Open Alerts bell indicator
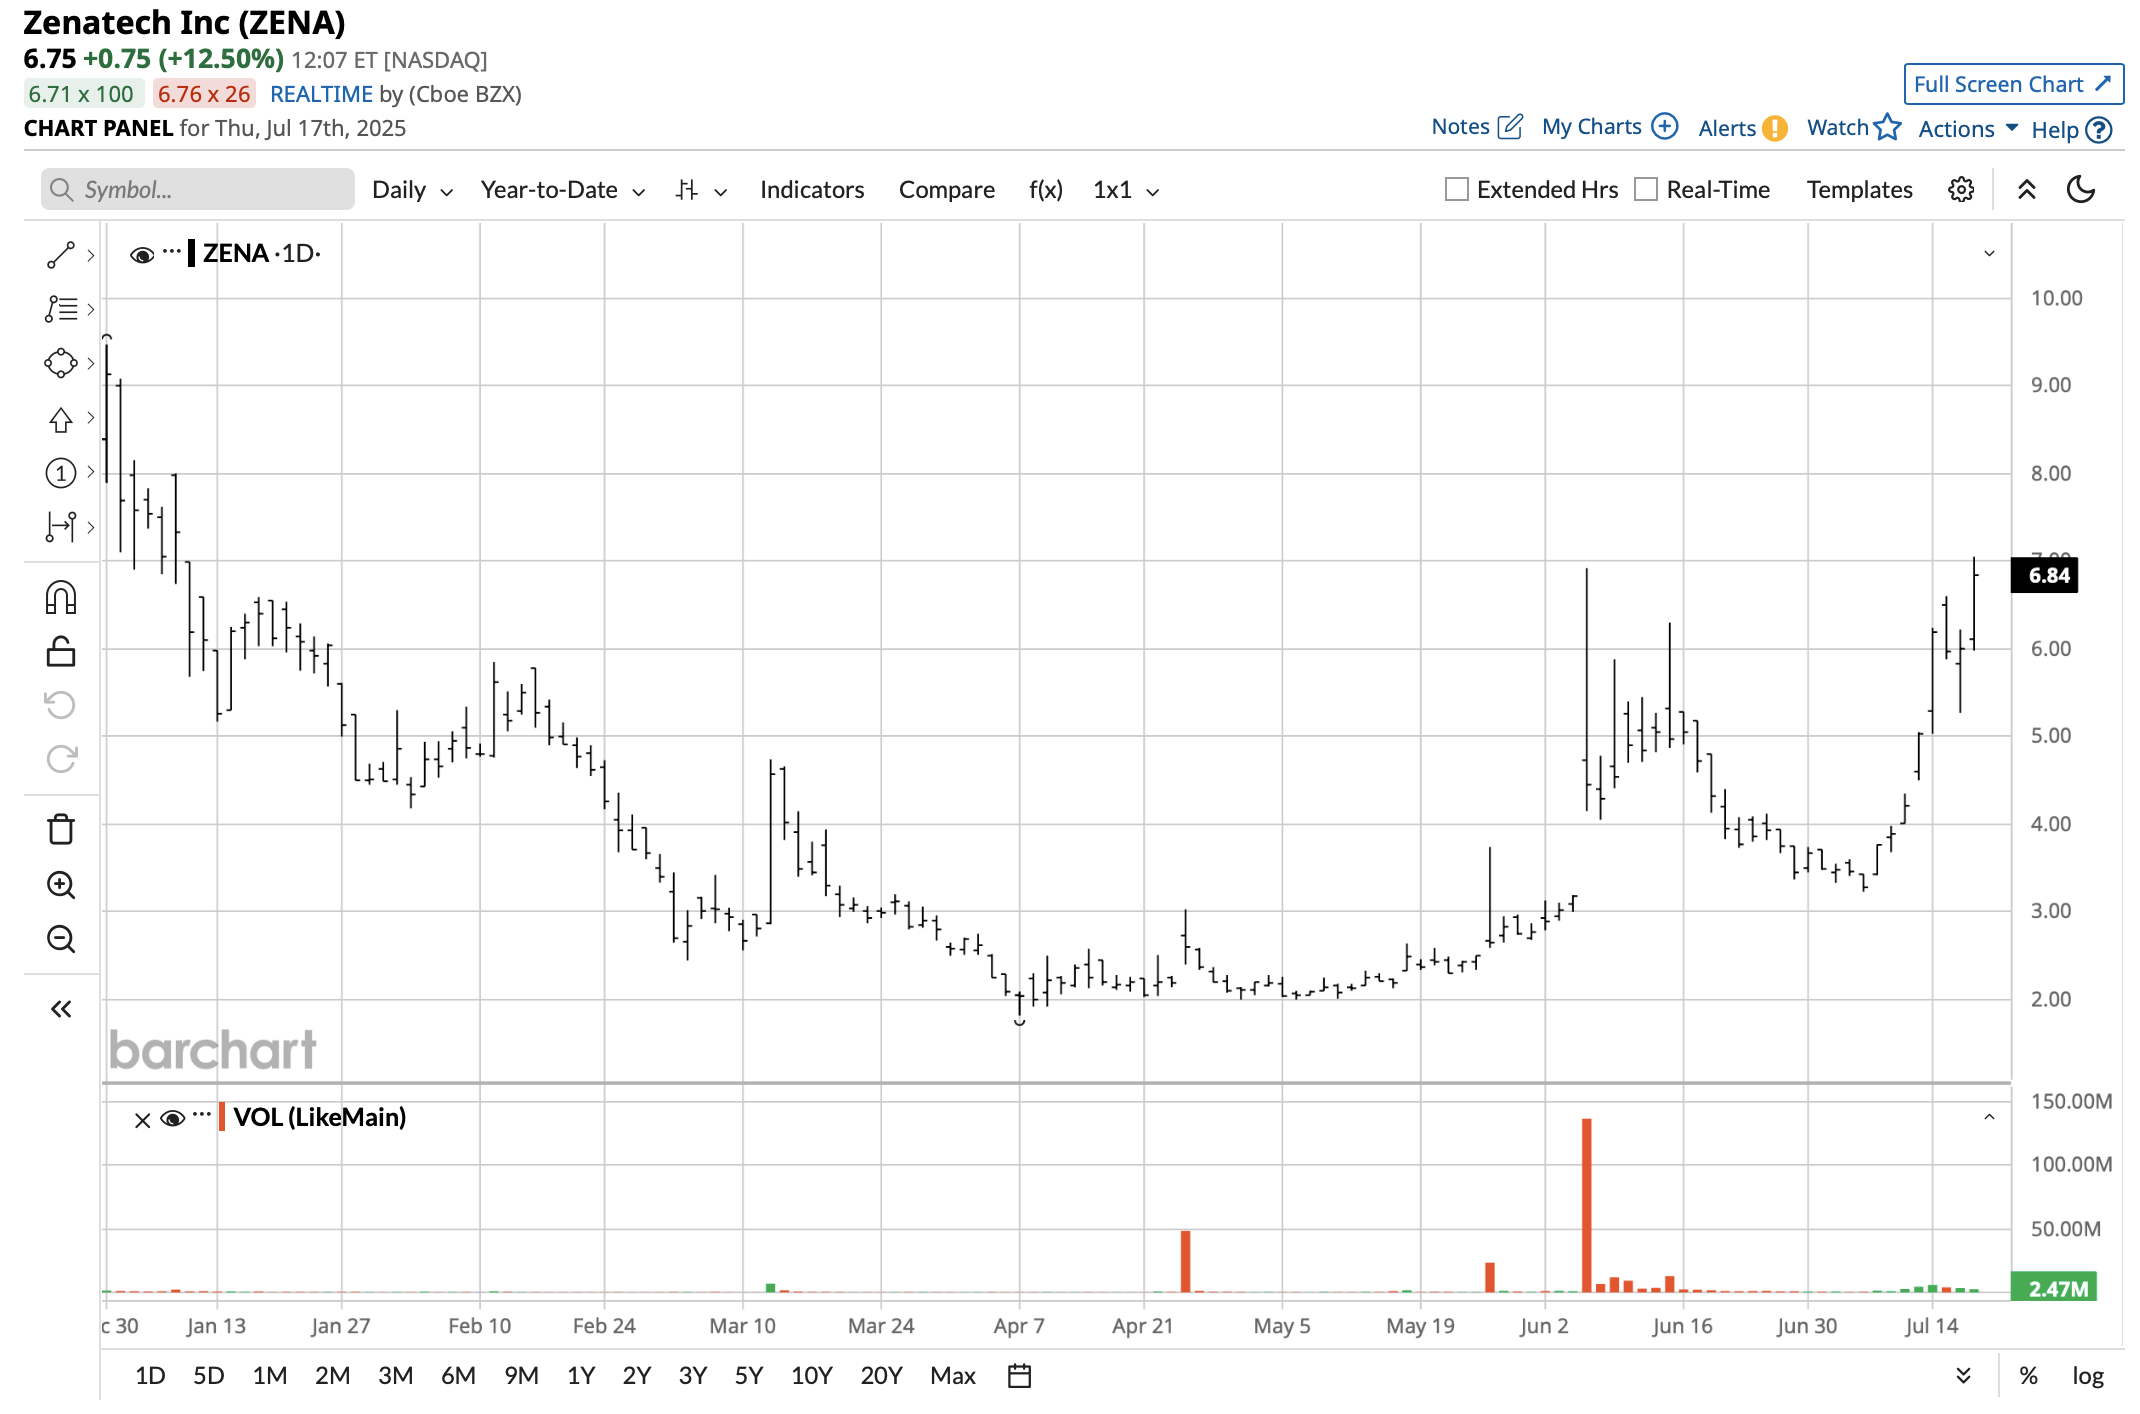2140x1414 pixels. [1775, 128]
